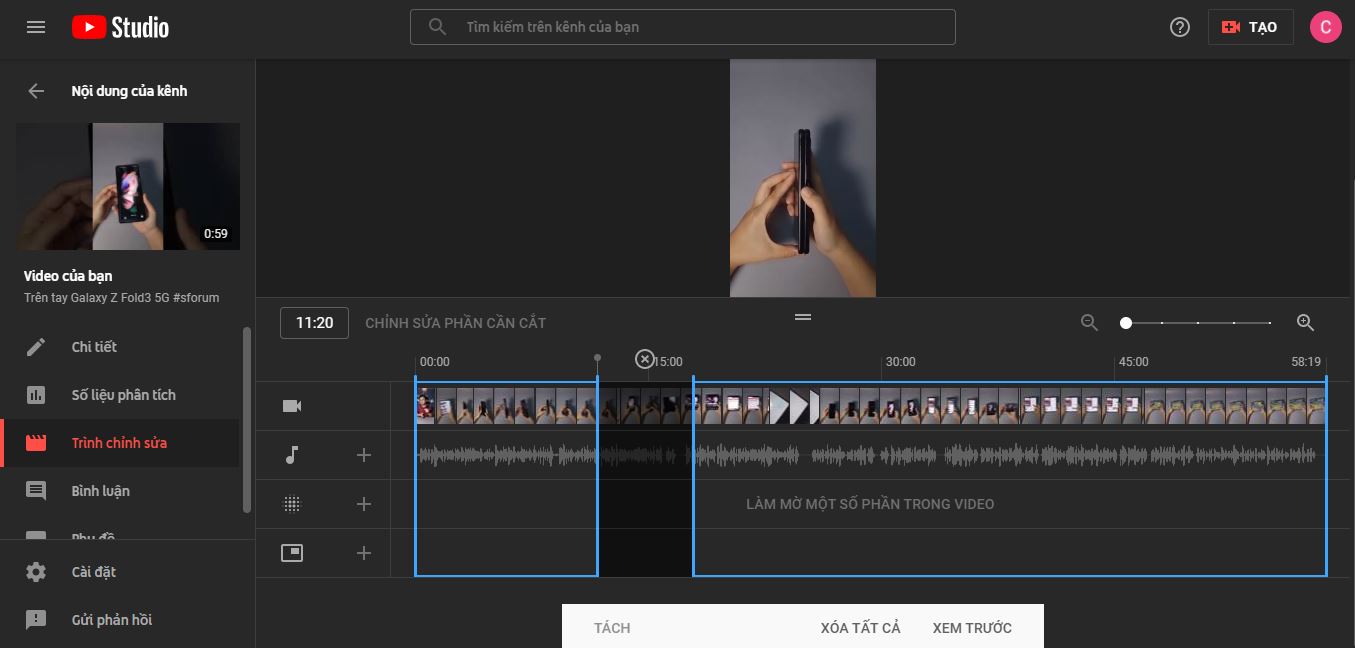1355x648 pixels.
Task: Select Bình luận in the sidebar
Action: point(100,491)
